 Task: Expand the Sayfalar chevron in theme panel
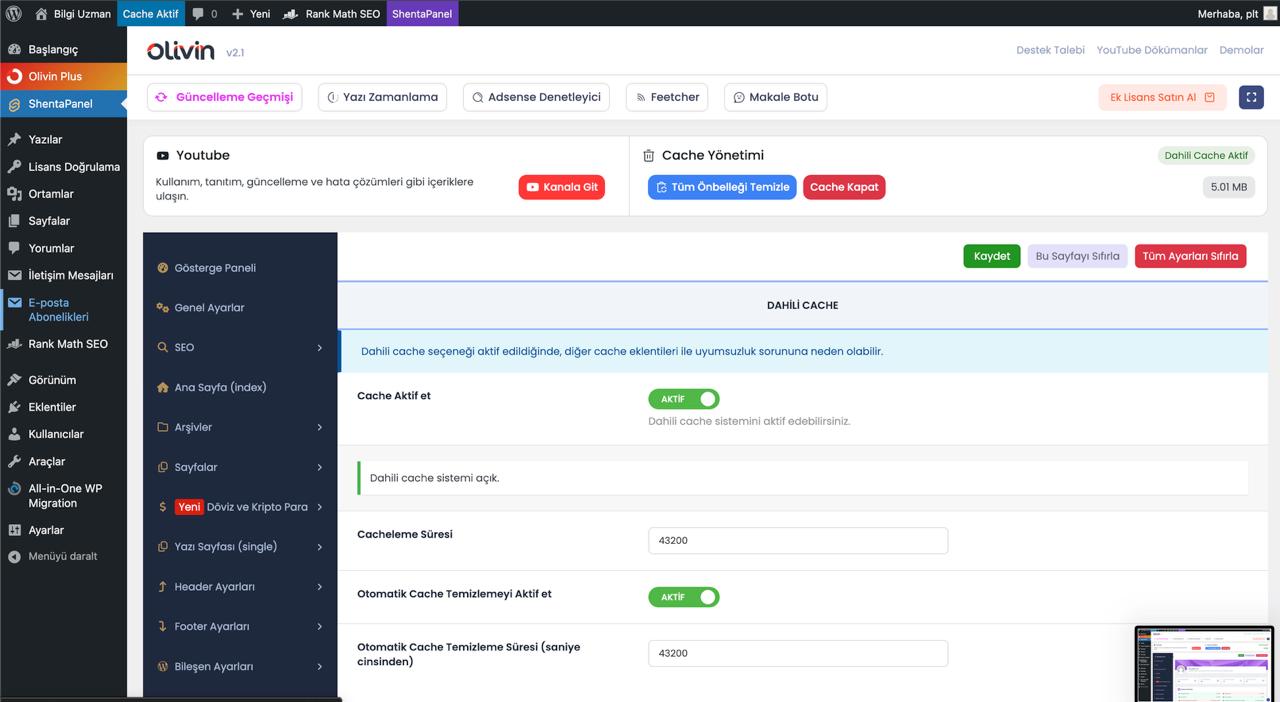click(320, 467)
